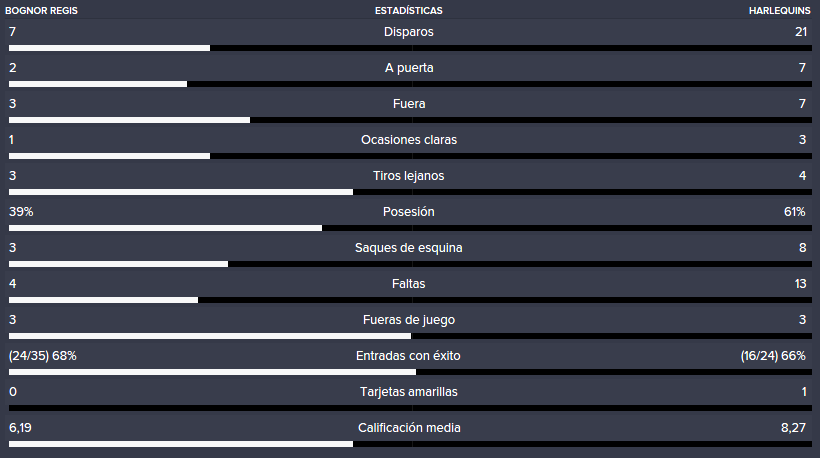
Task: Click the Posesión stat label
Action: click(x=408, y=212)
